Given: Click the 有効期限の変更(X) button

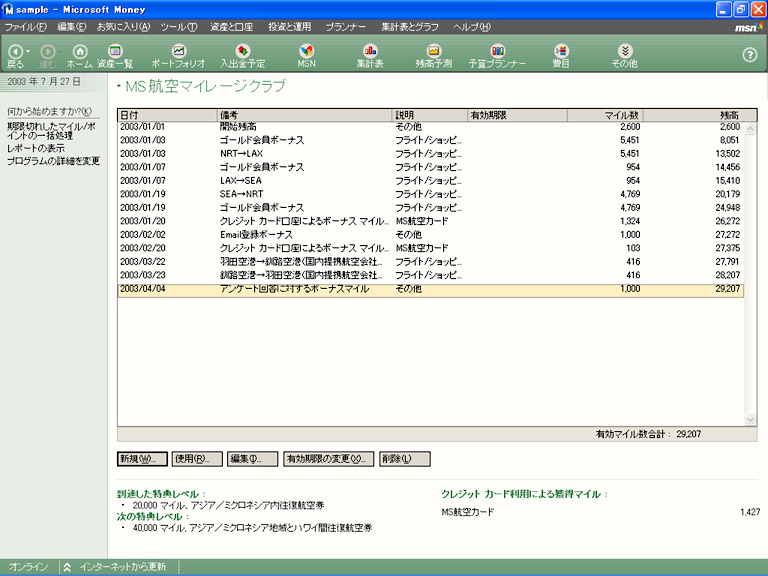Looking at the screenshot, I should (329, 459).
